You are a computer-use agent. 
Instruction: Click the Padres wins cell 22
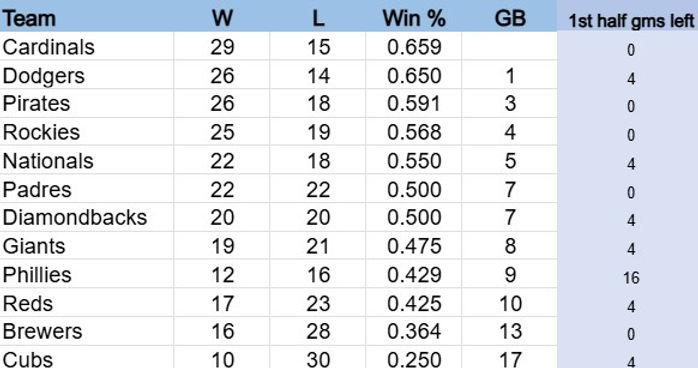pos(222,190)
